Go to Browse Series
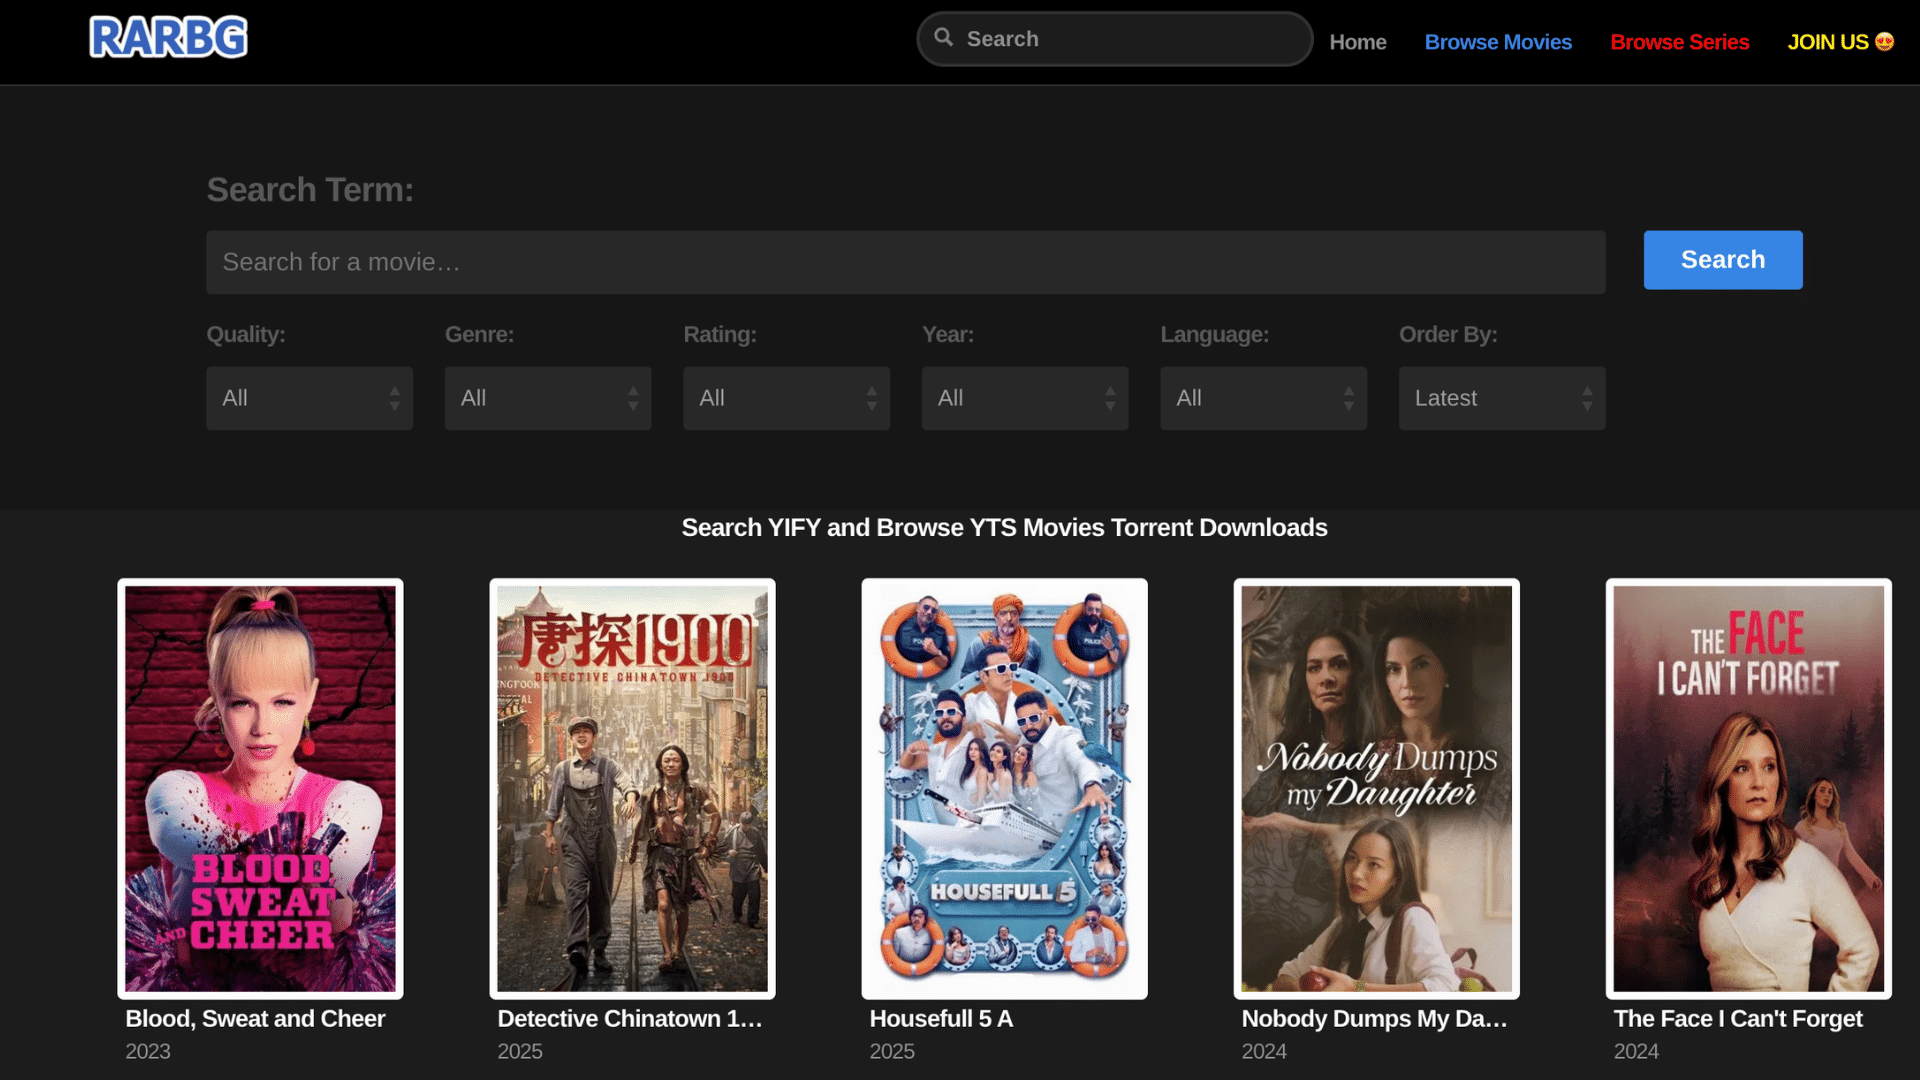Screen dimensions: 1920x1080 tap(1679, 42)
